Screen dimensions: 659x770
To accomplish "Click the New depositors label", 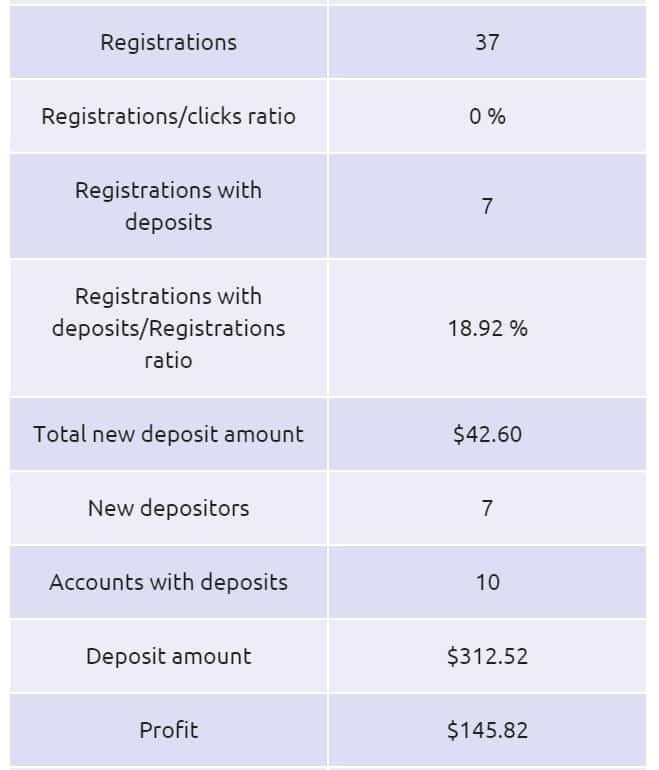I will (x=168, y=508).
